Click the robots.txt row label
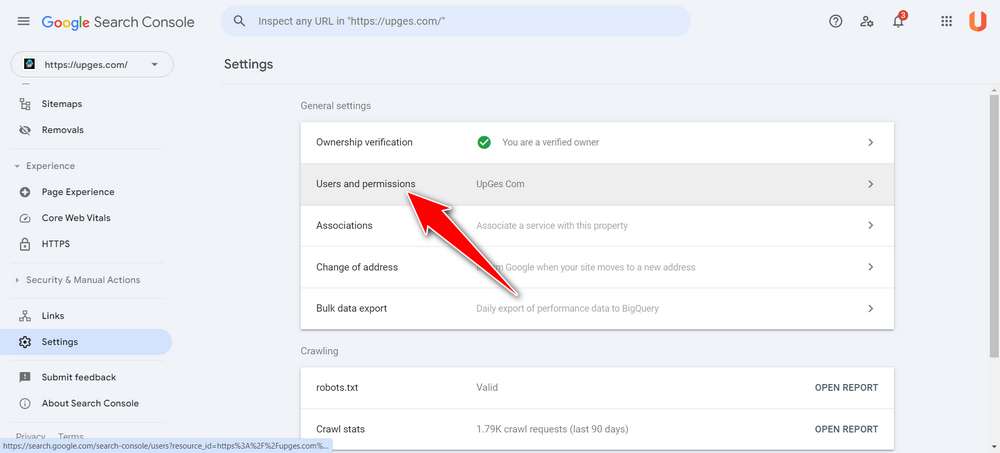1000x453 pixels. tap(337, 387)
